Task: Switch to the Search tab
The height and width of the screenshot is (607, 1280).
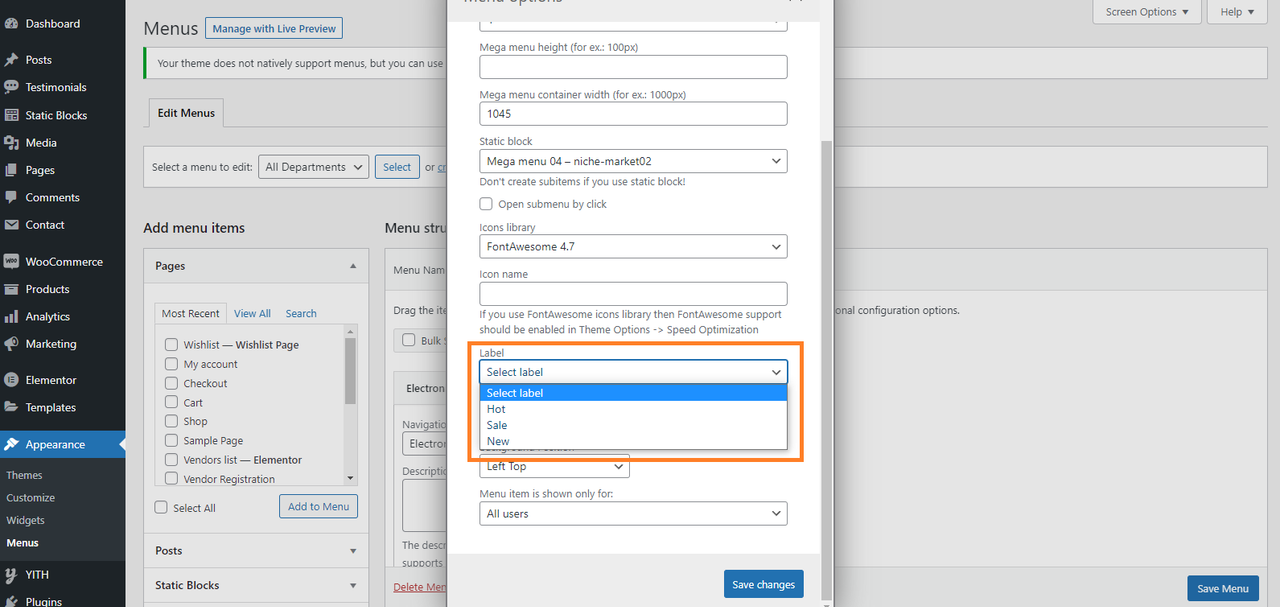Action: (x=301, y=313)
